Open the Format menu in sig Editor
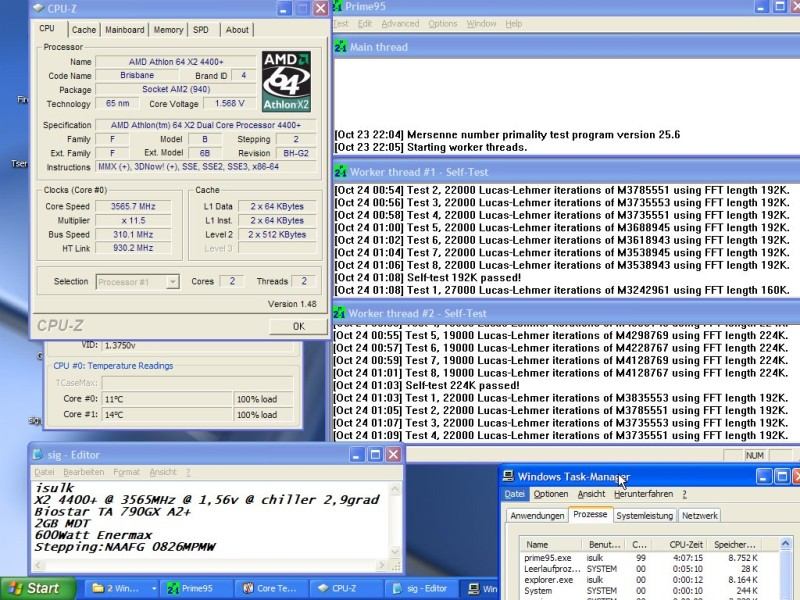 coord(127,472)
